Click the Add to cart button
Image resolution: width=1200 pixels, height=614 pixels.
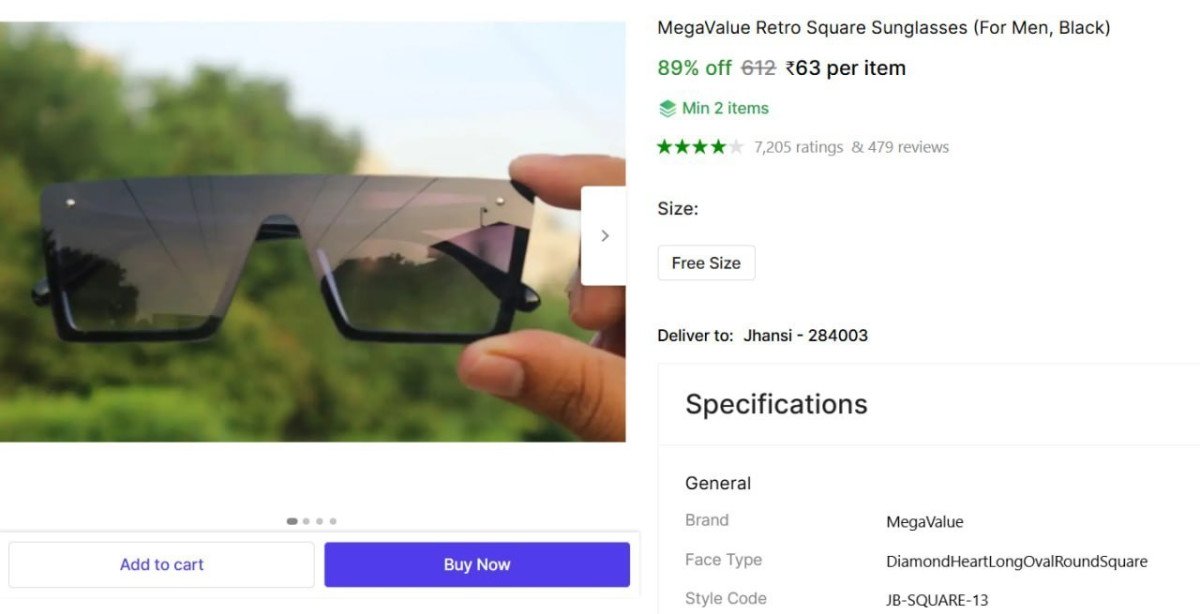pyautogui.click(x=161, y=564)
